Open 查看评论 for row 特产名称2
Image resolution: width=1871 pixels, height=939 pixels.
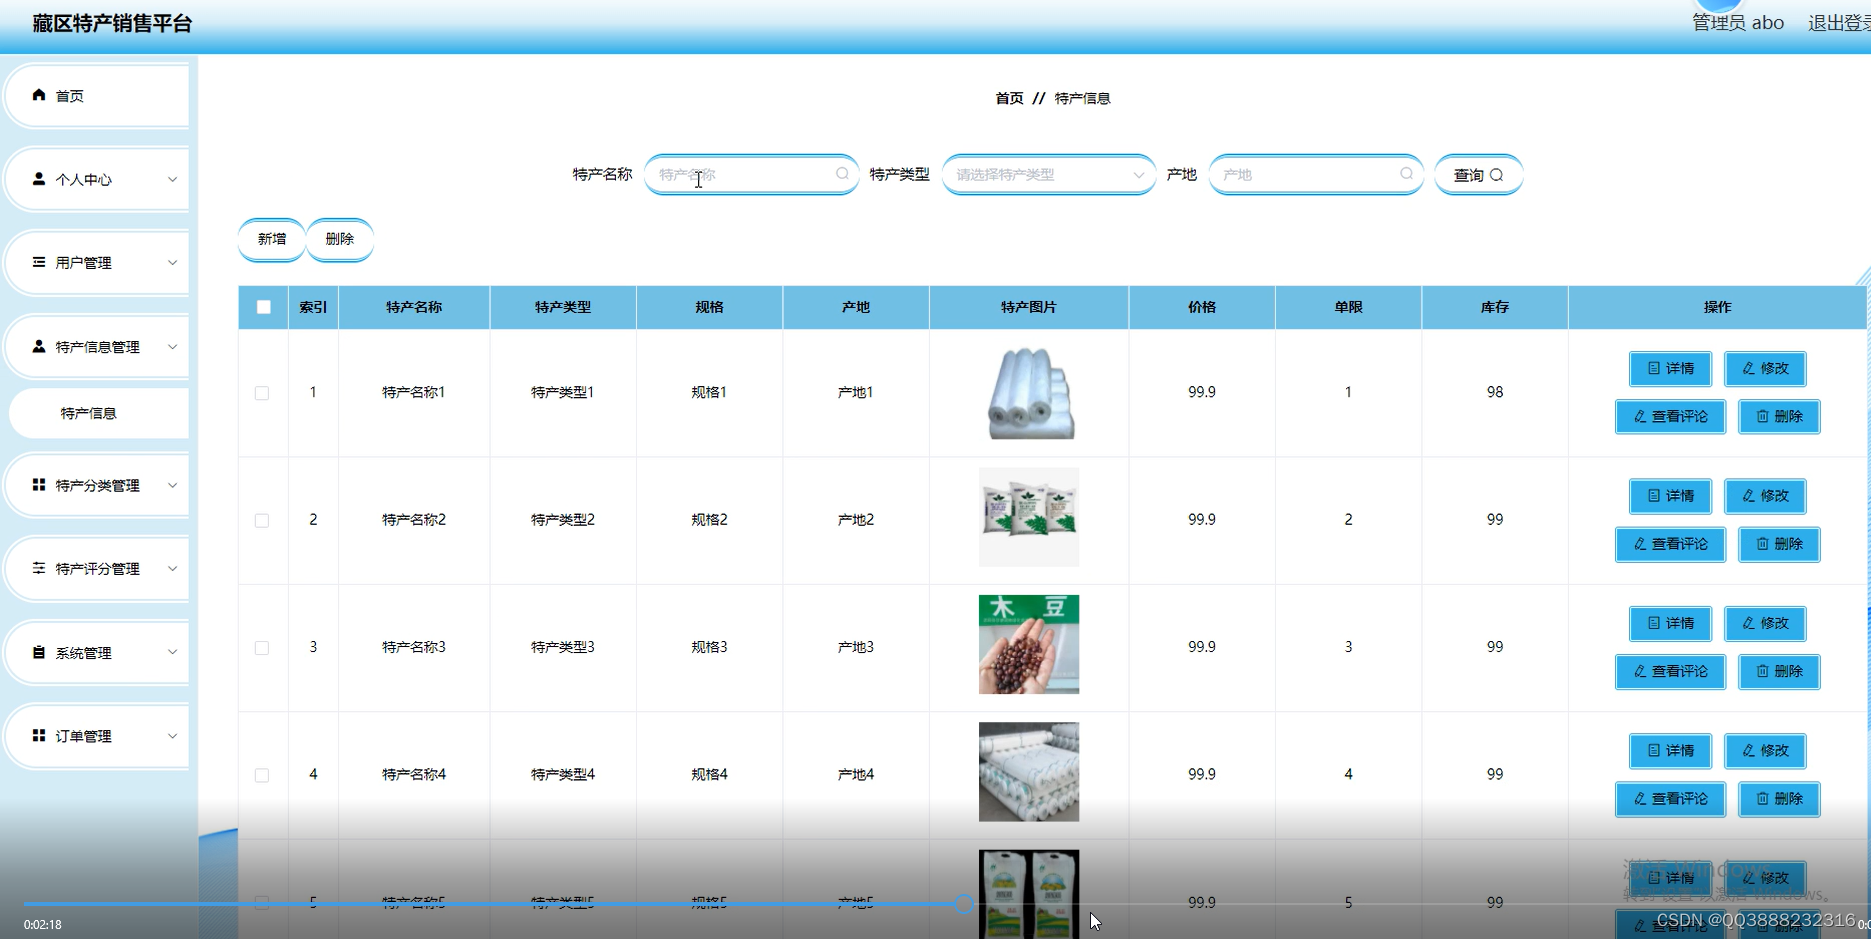[1670, 544]
